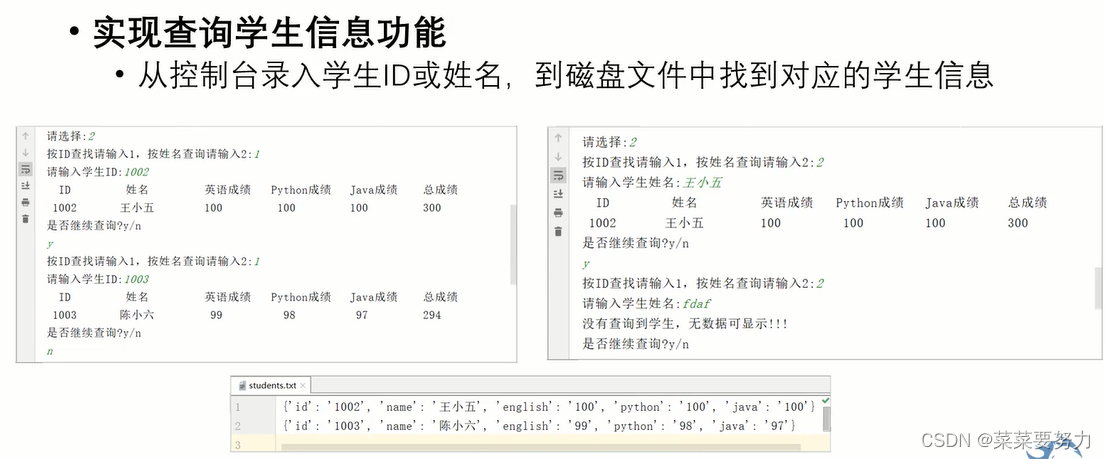Screen dimensions: 1105x459
Task: Click '陈小六' name in left console
Action: 137,315
